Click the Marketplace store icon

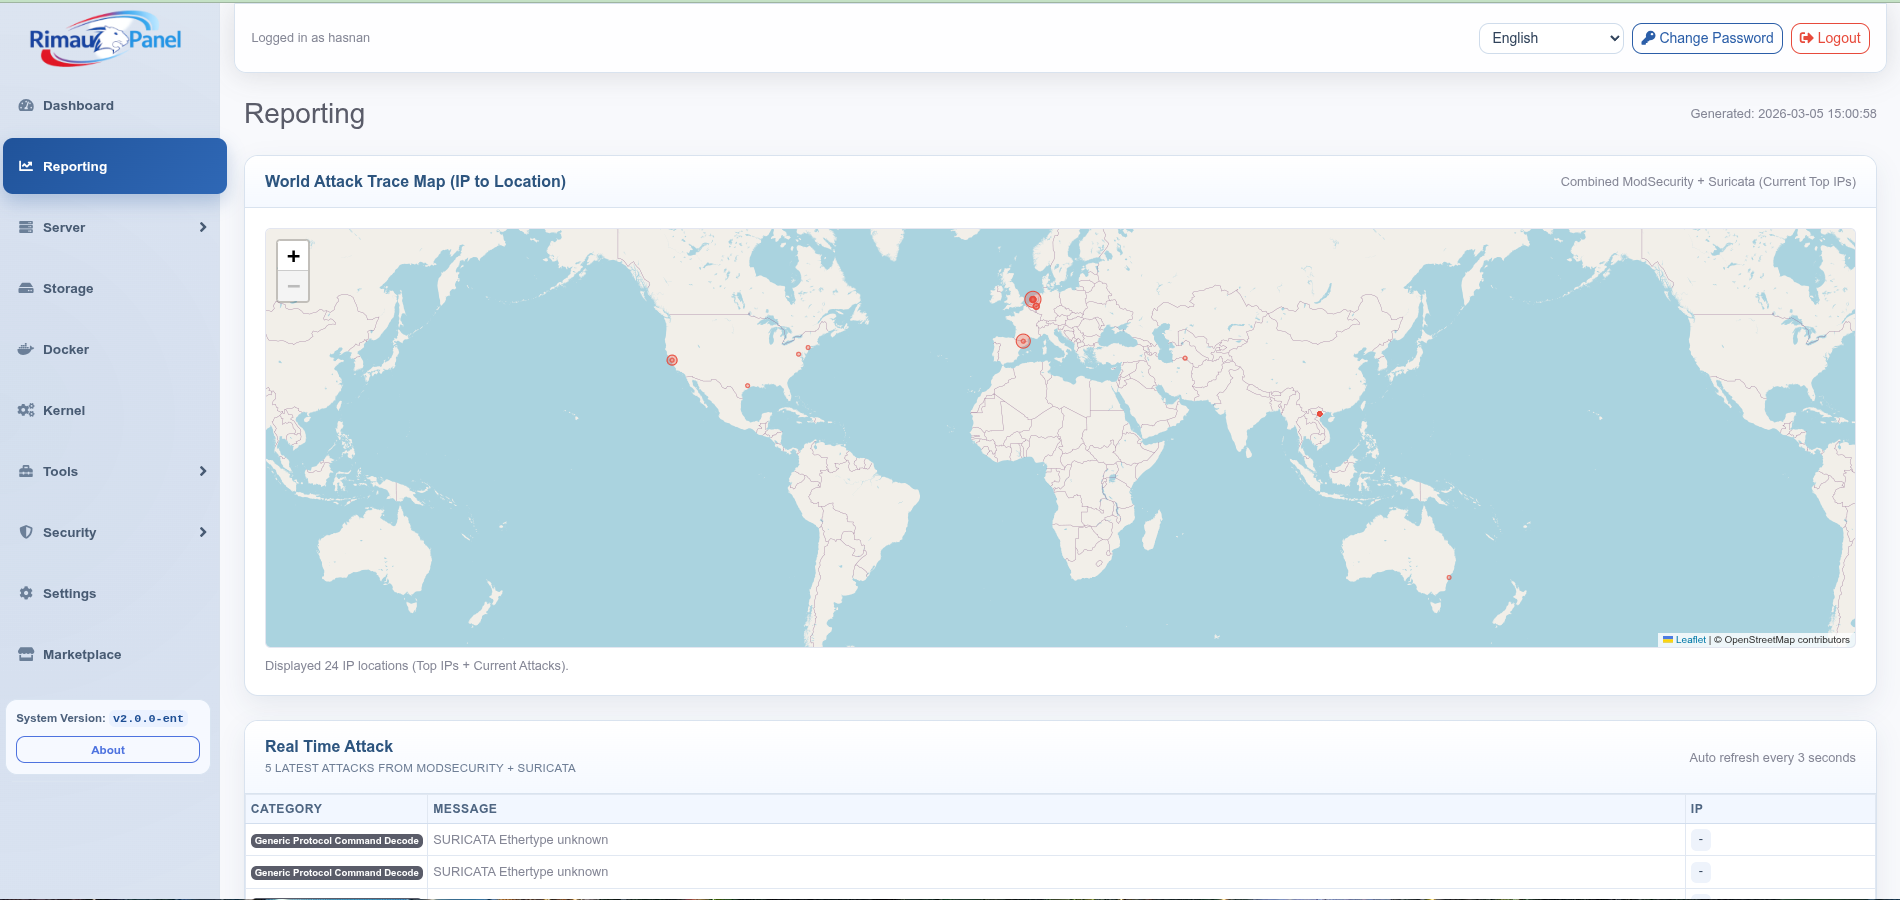26,655
